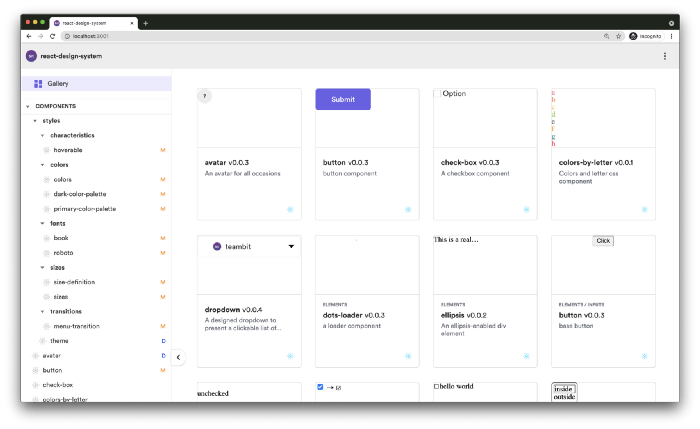Open the dots-loader v0.0.3 card title
Screen dimensions: 700x429
[354, 315]
